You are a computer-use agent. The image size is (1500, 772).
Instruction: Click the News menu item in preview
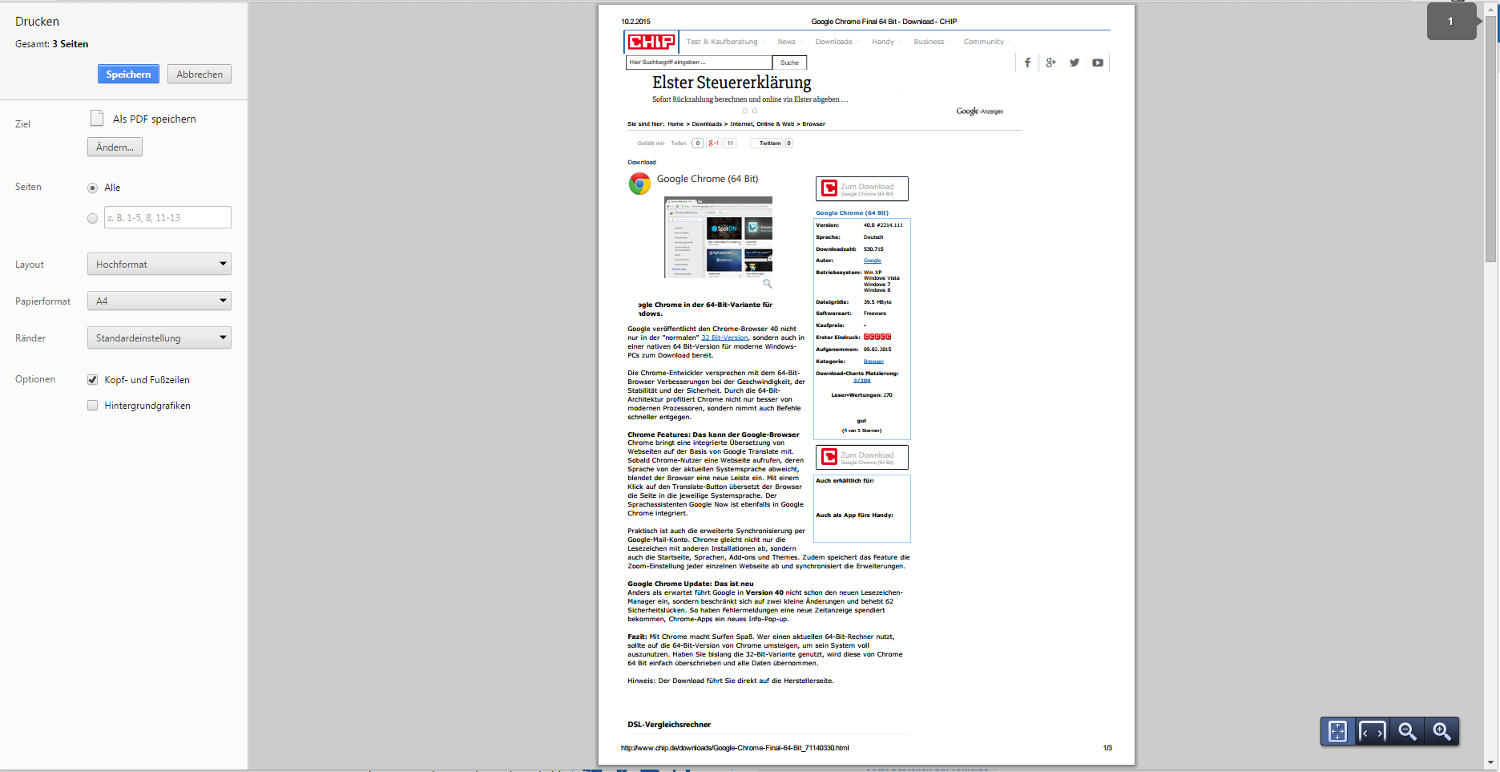point(786,42)
